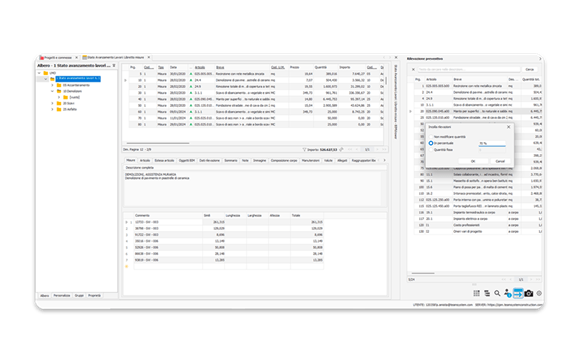Screen dimensions: 576x362
Task: Open the grid view icon in bottom toolbar
Action: point(476,293)
